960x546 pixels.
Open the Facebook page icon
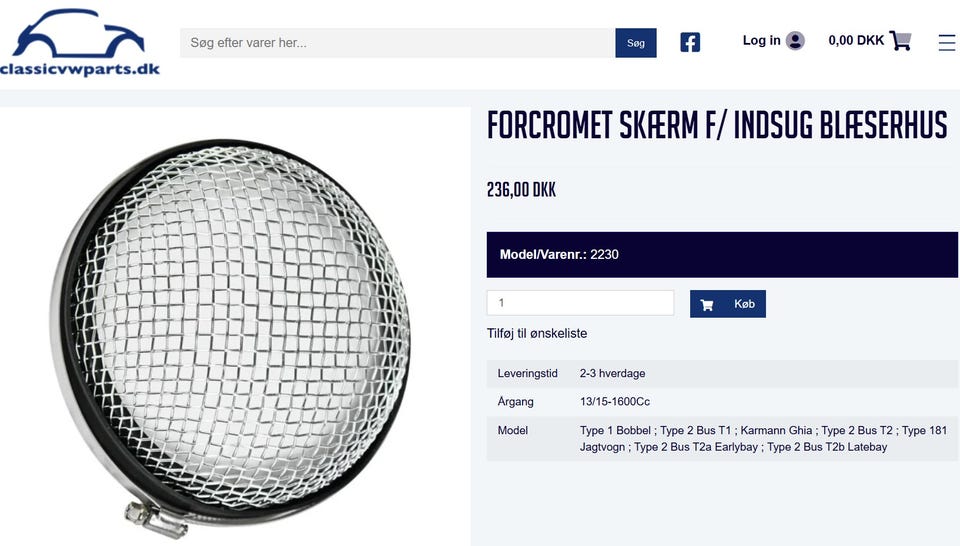click(x=690, y=42)
